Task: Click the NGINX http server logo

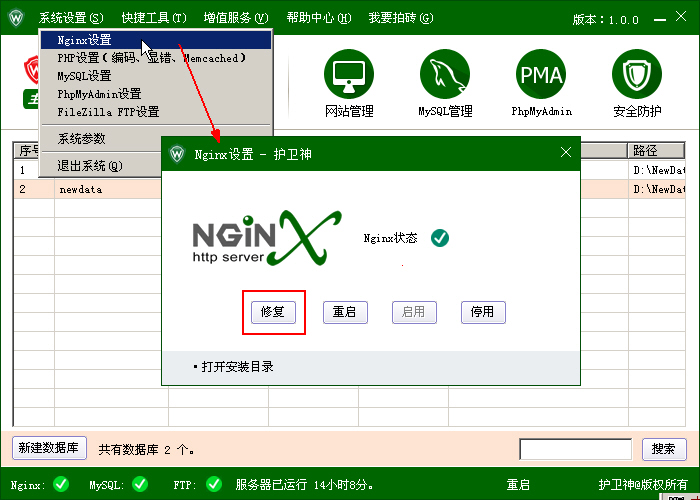Action: [267, 238]
